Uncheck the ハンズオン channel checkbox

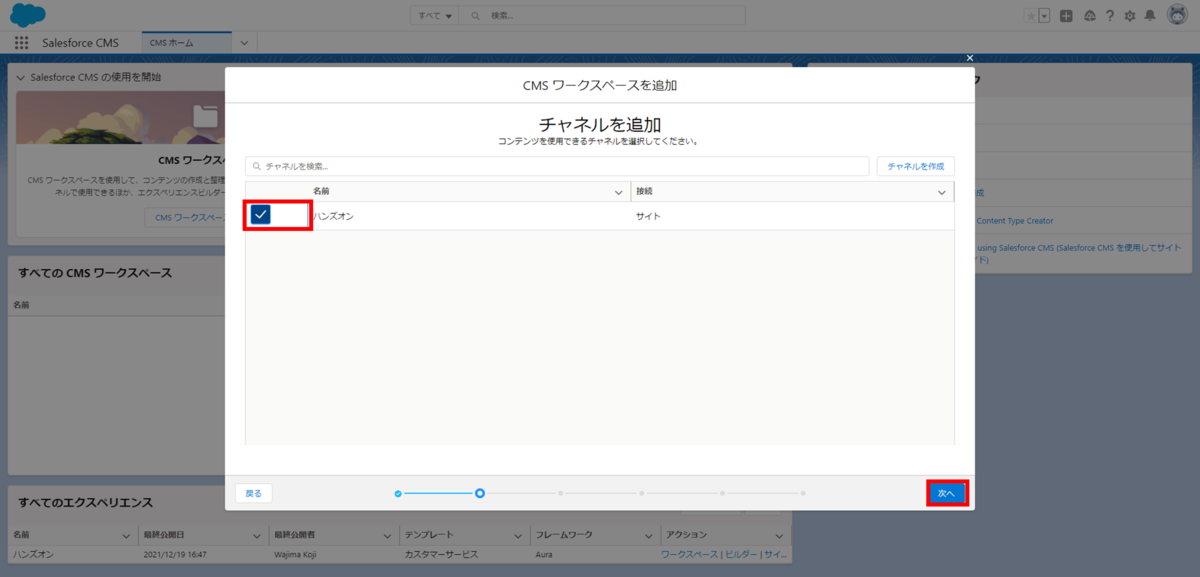[x=261, y=215]
